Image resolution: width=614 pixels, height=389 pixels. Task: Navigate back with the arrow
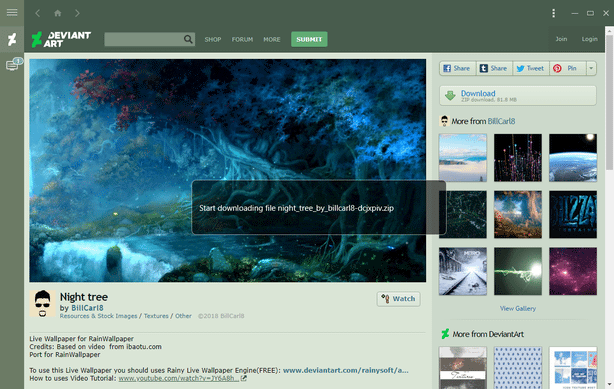(38, 13)
